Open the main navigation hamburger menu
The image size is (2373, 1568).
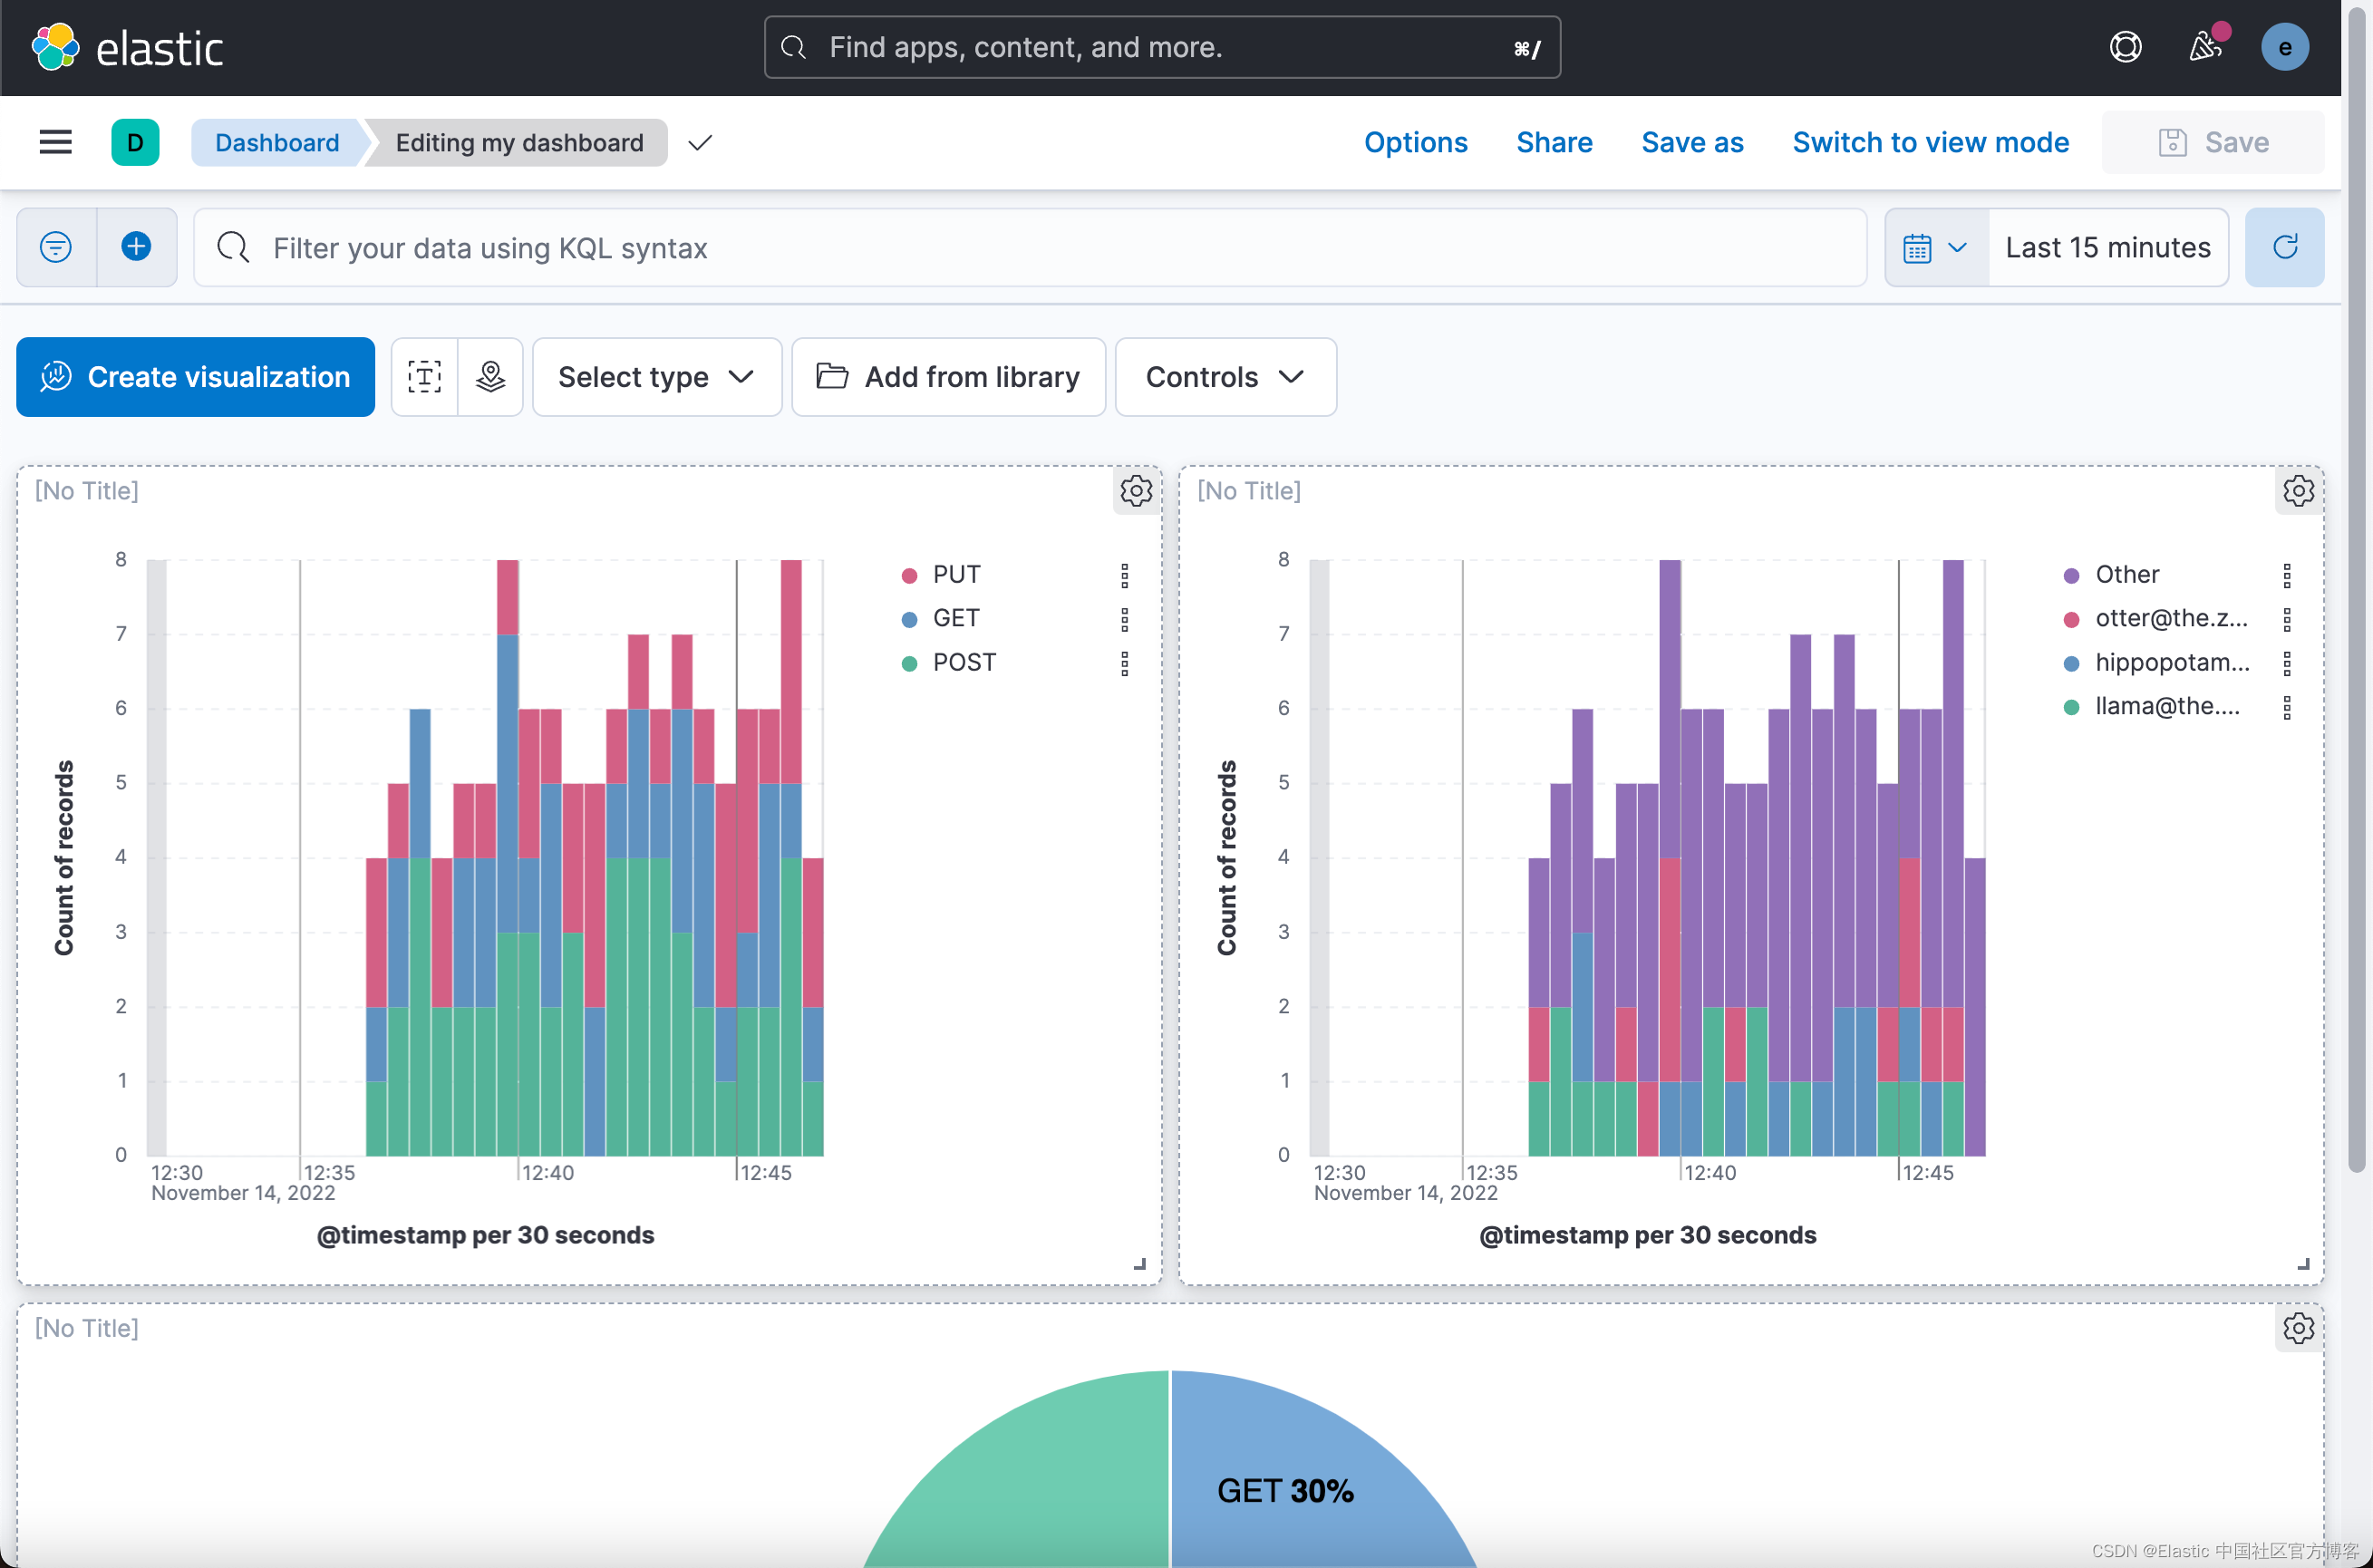[55, 142]
